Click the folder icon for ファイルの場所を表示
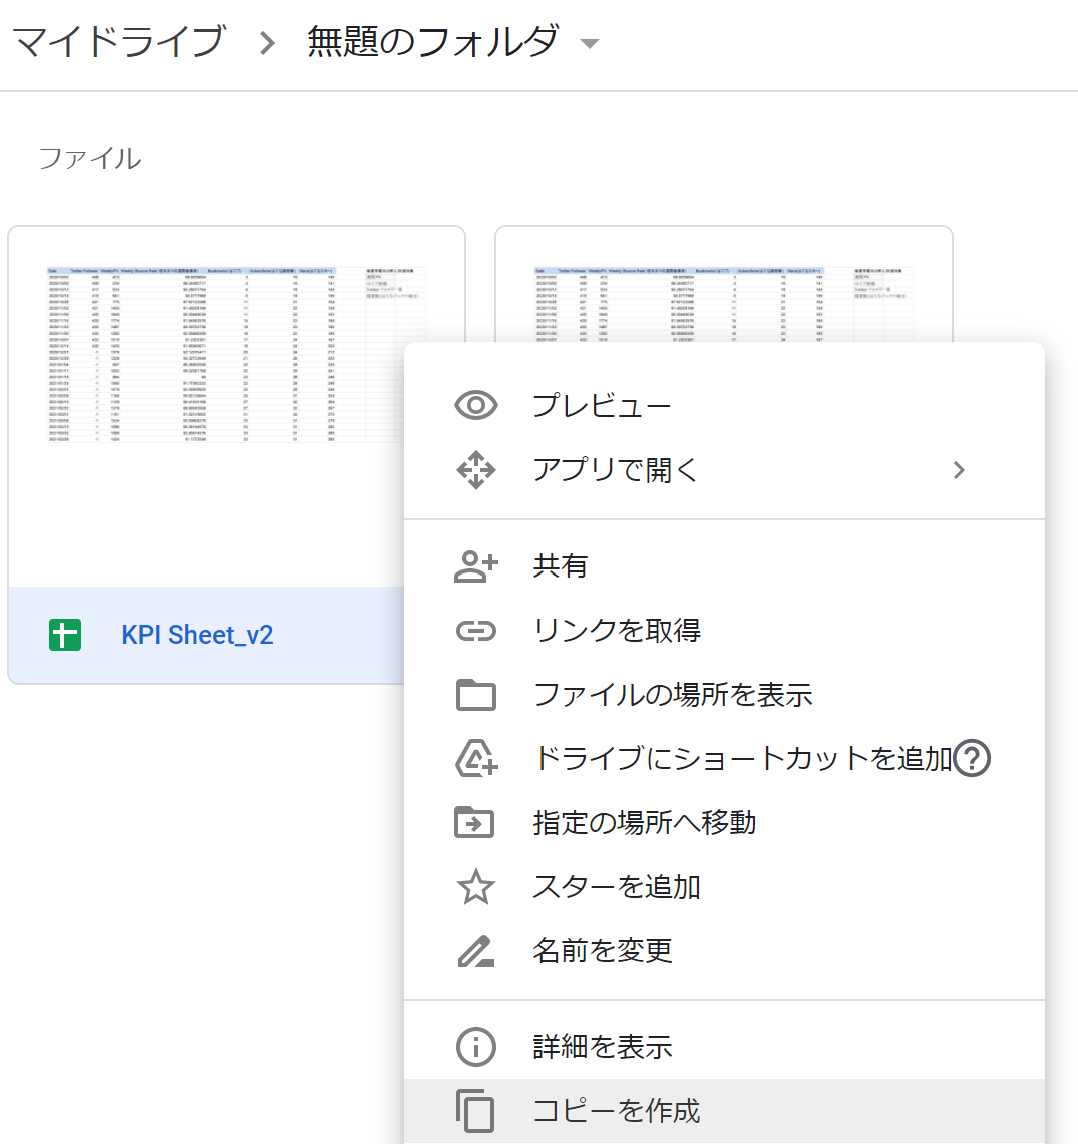Screen dimensions: 1078x1144 pos(476,695)
